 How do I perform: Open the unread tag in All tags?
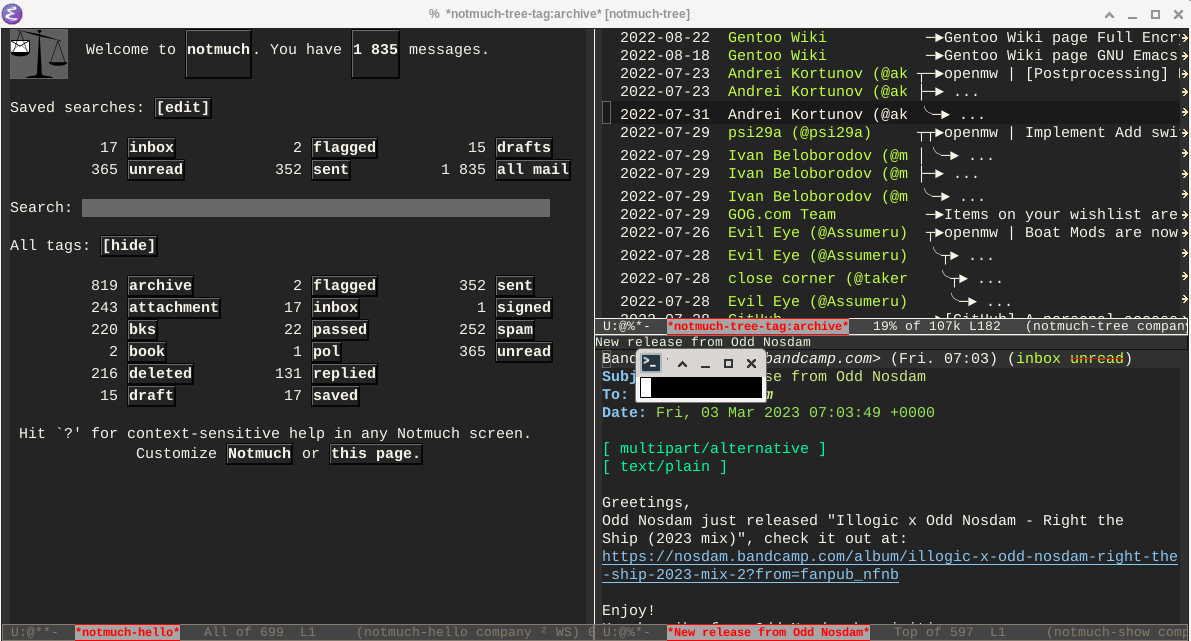pos(523,352)
